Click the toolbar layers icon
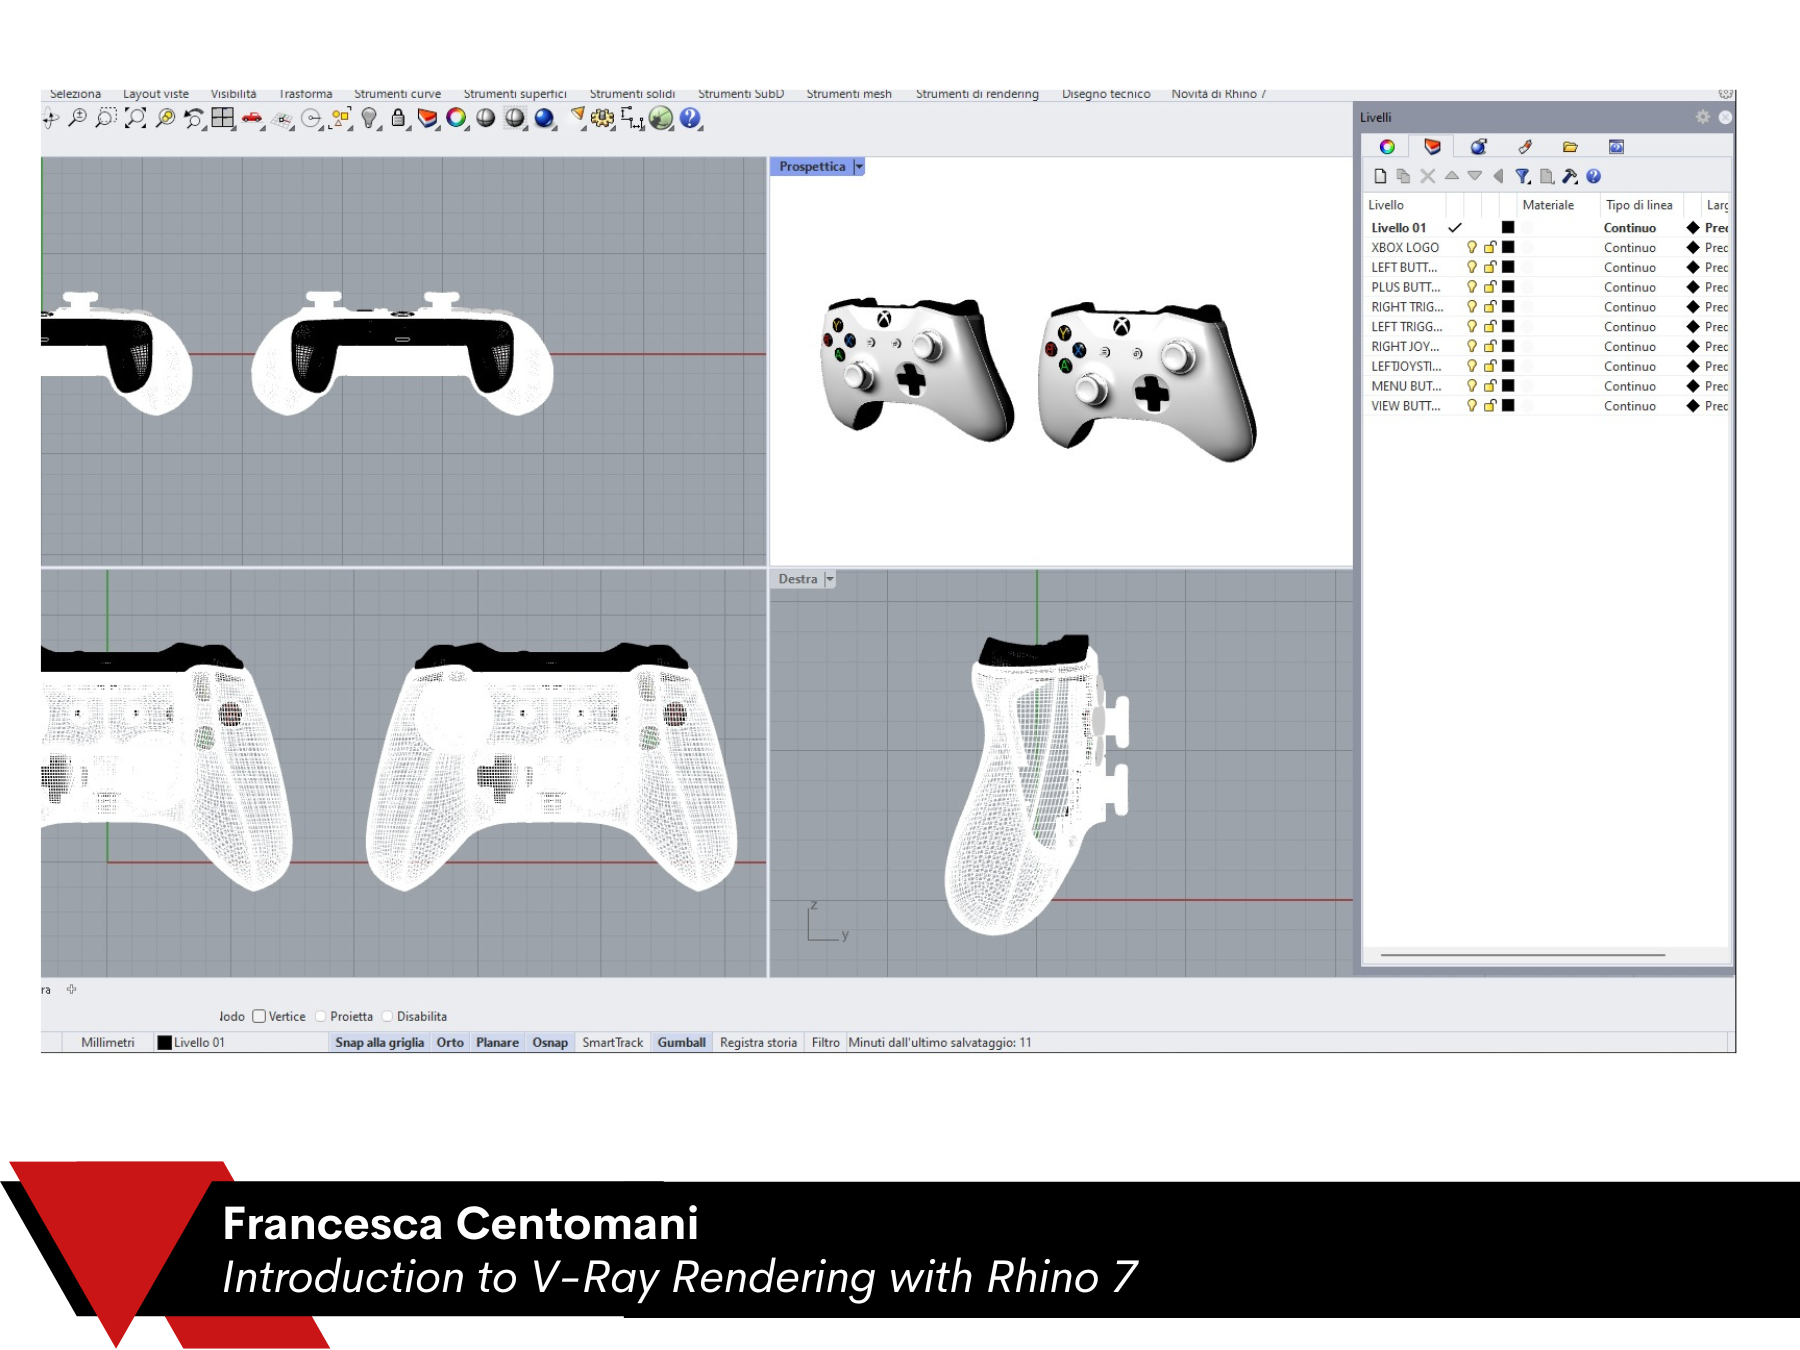Image resolution: width=1800 pixels, height=1350 pixels. (x=427, y=118)
